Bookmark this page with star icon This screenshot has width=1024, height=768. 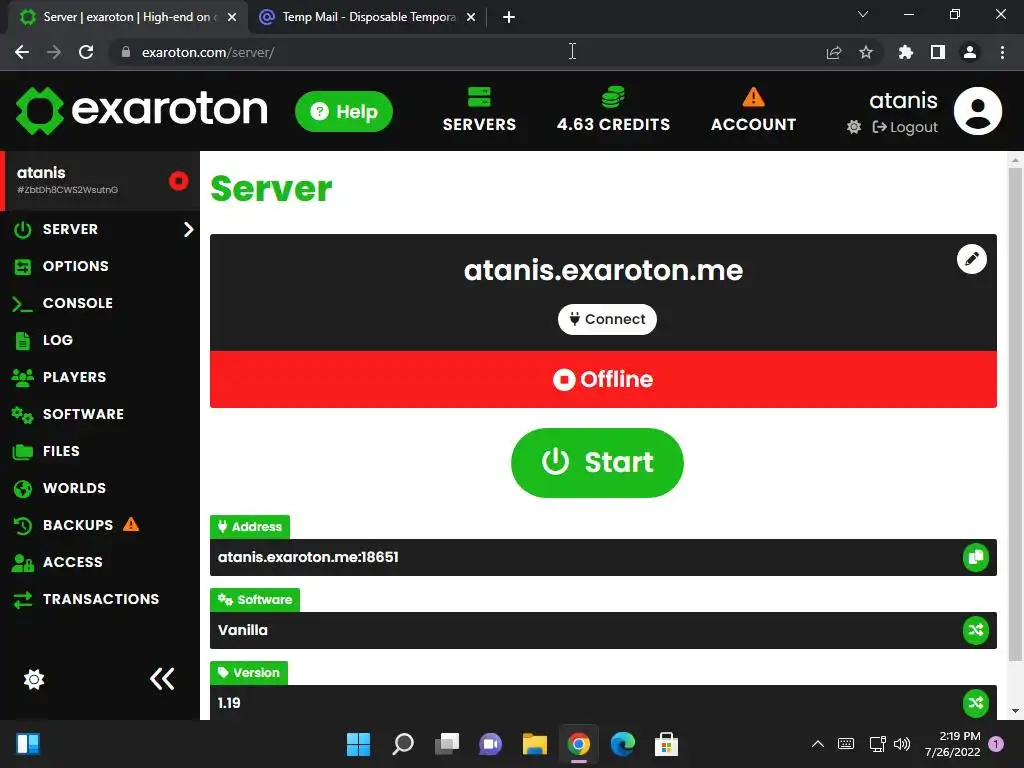coord(866,52)
